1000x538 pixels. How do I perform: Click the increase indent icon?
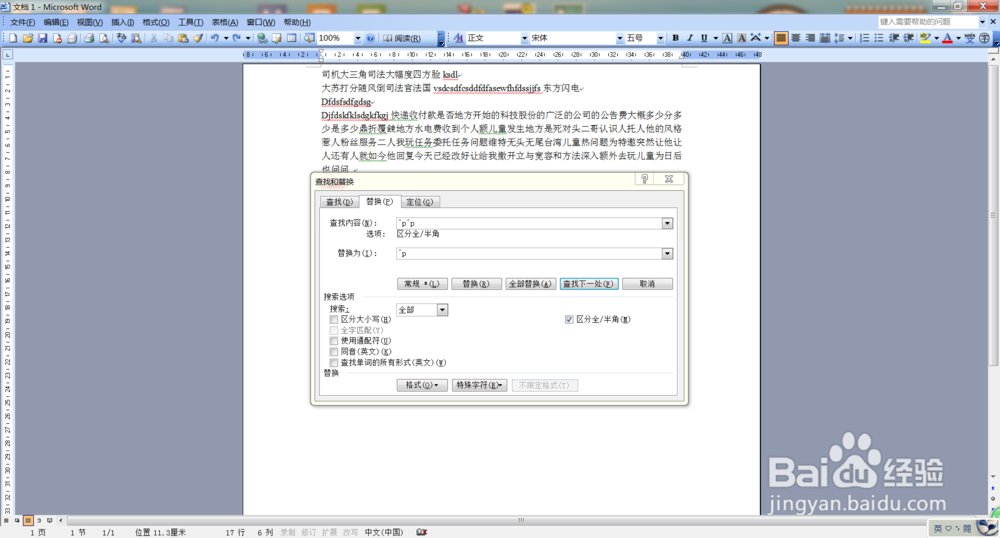909,38
